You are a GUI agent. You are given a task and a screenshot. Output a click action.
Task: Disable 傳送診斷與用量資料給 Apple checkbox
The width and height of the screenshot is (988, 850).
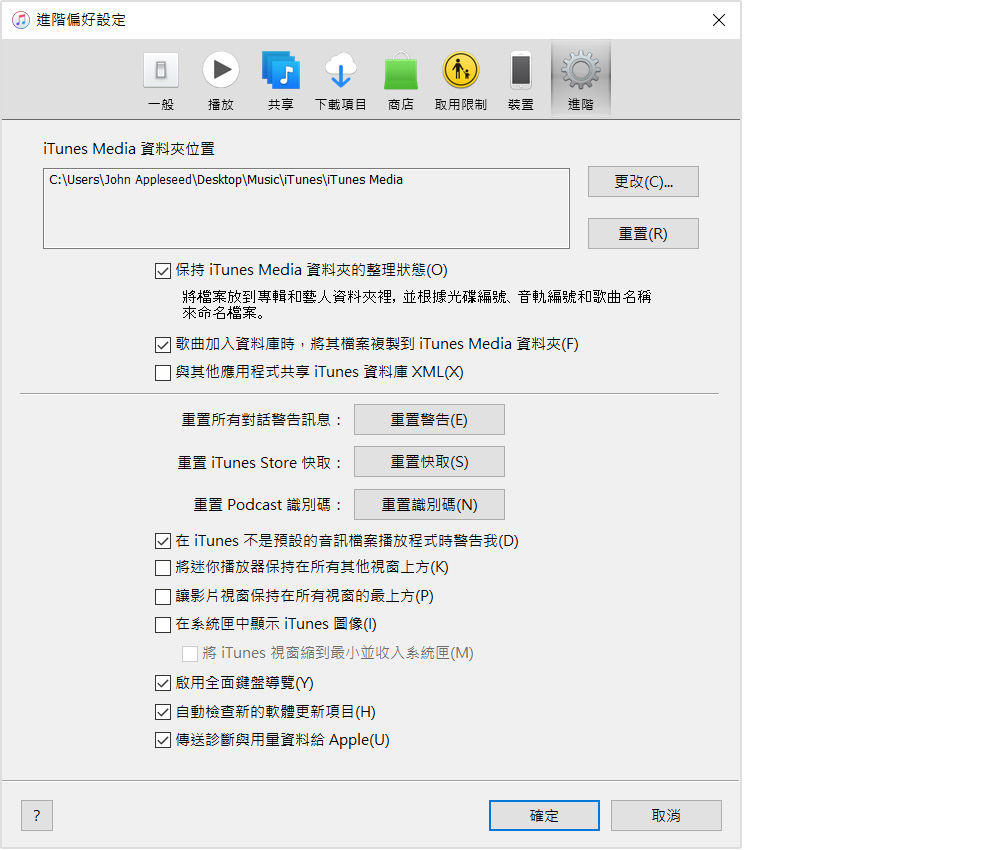pyautogui.click(x=163, y=741)
